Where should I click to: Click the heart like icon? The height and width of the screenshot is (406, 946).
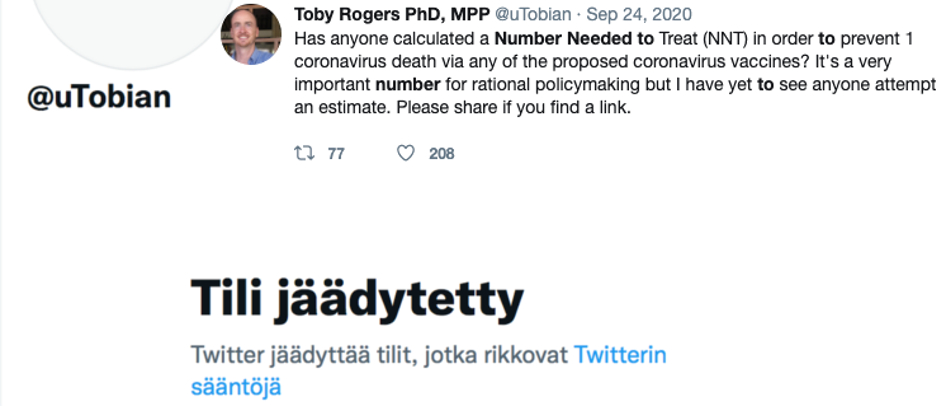[x=406, y=153]
